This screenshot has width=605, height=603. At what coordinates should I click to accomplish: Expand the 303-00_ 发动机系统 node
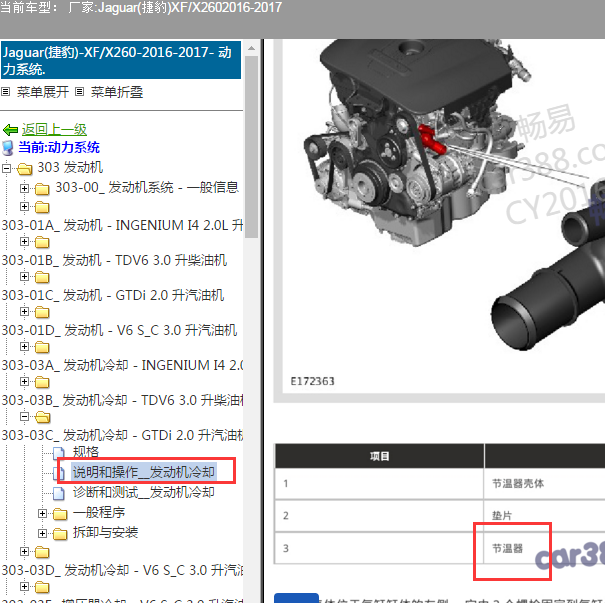point(24,188)
